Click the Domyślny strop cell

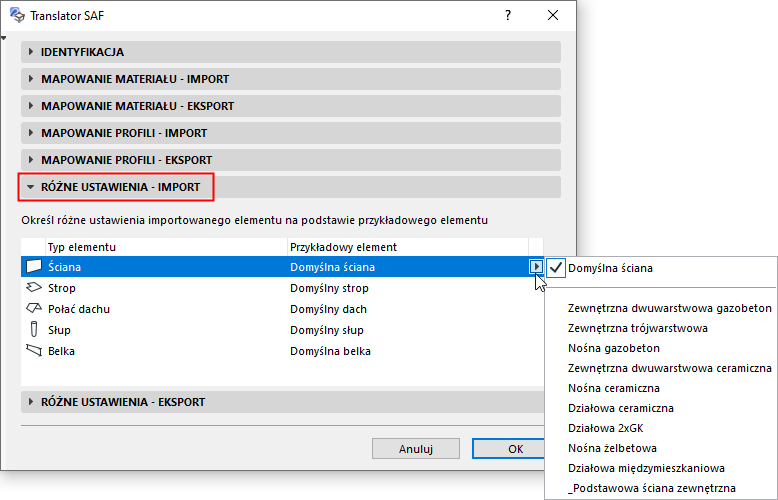[x=329, y=288]
